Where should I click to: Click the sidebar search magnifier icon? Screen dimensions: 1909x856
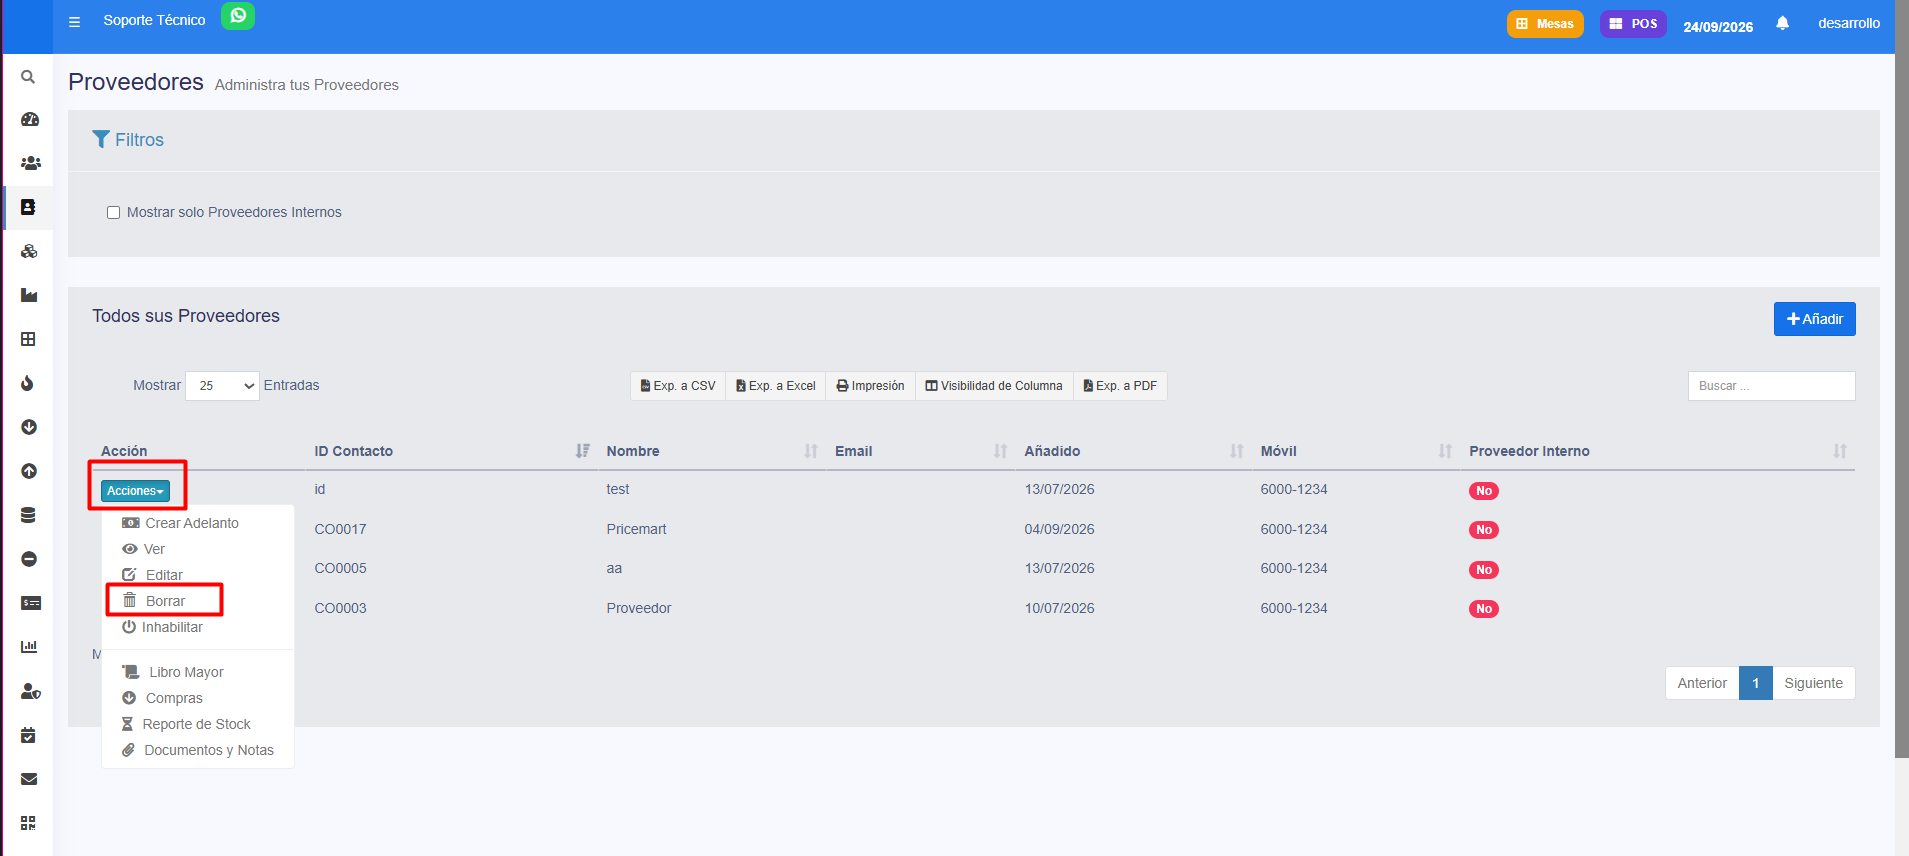coord(28,77)
